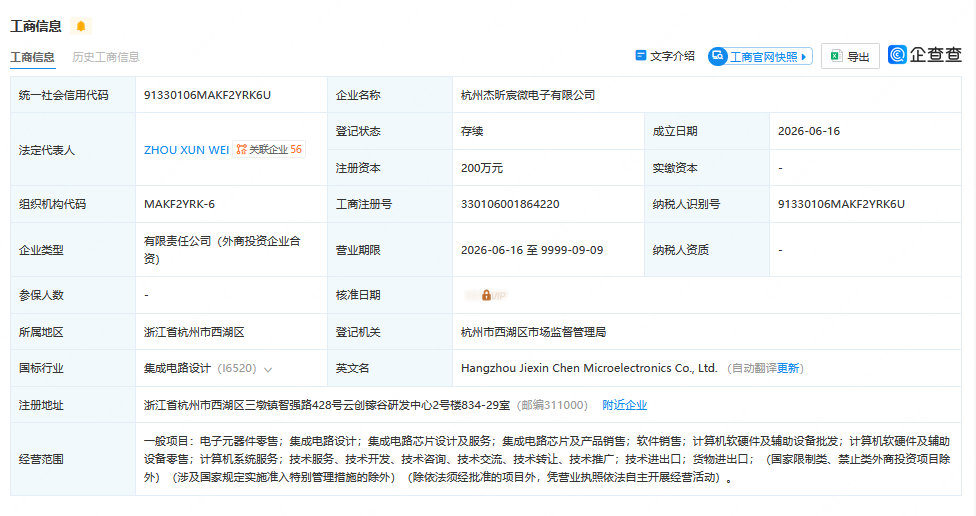
Task: Select authority 杭州市西湖区市场监督管理局
Action: click(533, 332)
